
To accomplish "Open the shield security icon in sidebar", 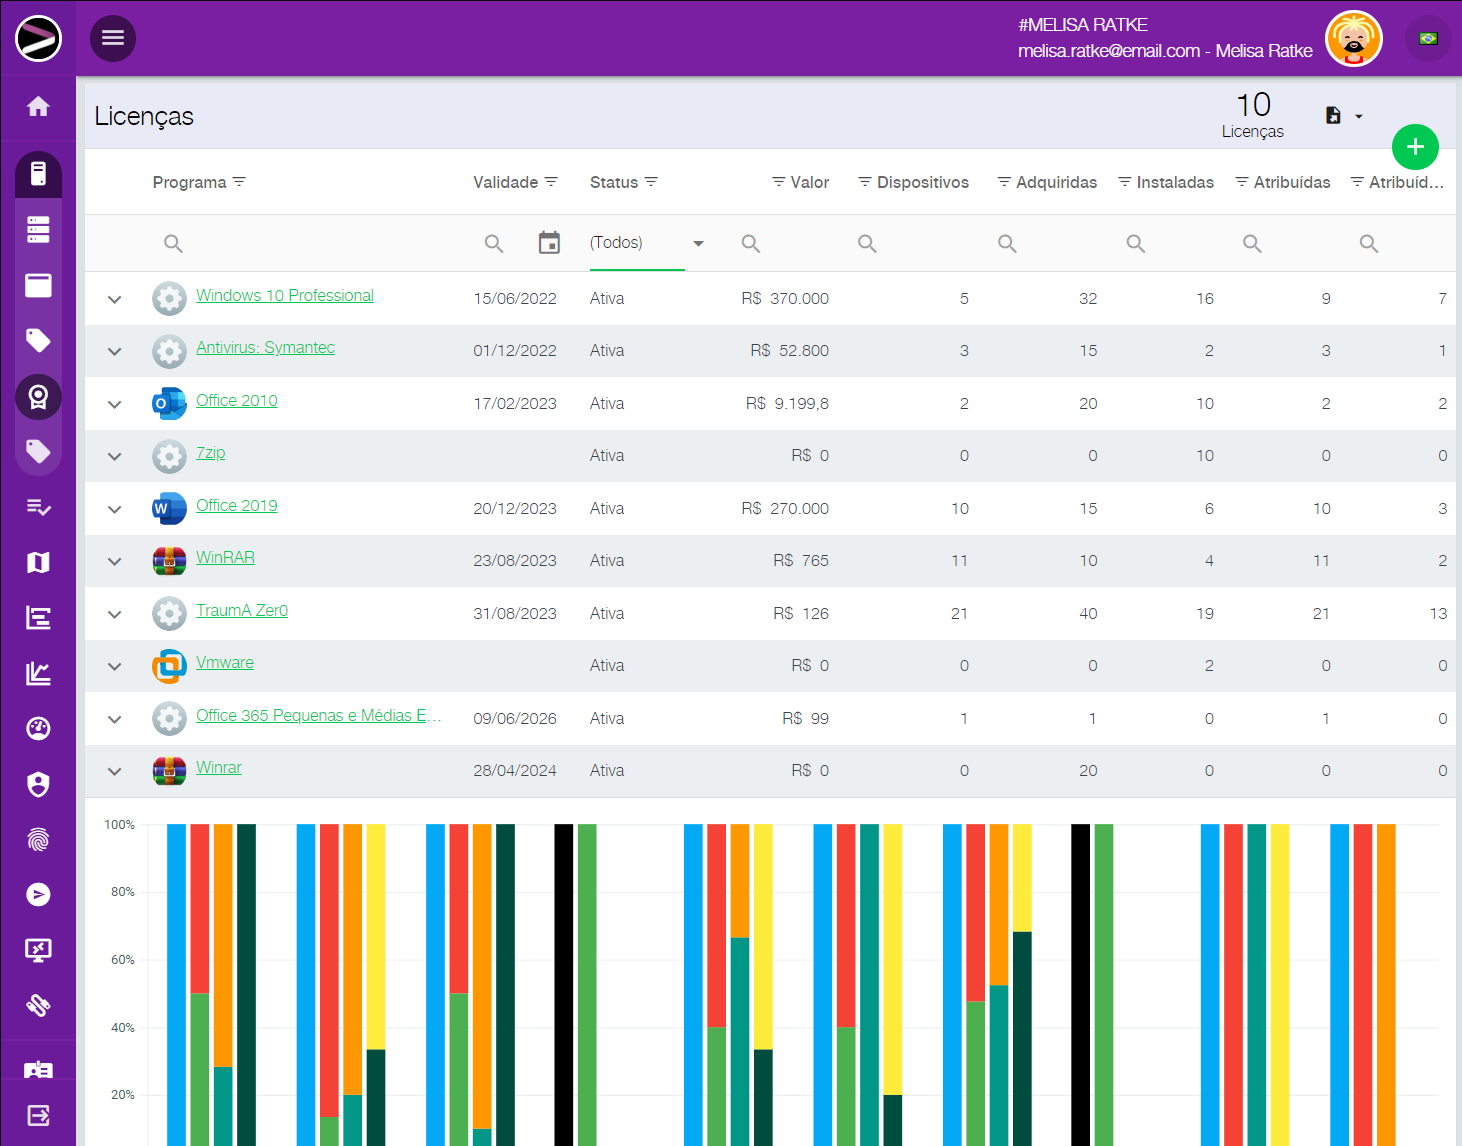I will tap(38, 784).
